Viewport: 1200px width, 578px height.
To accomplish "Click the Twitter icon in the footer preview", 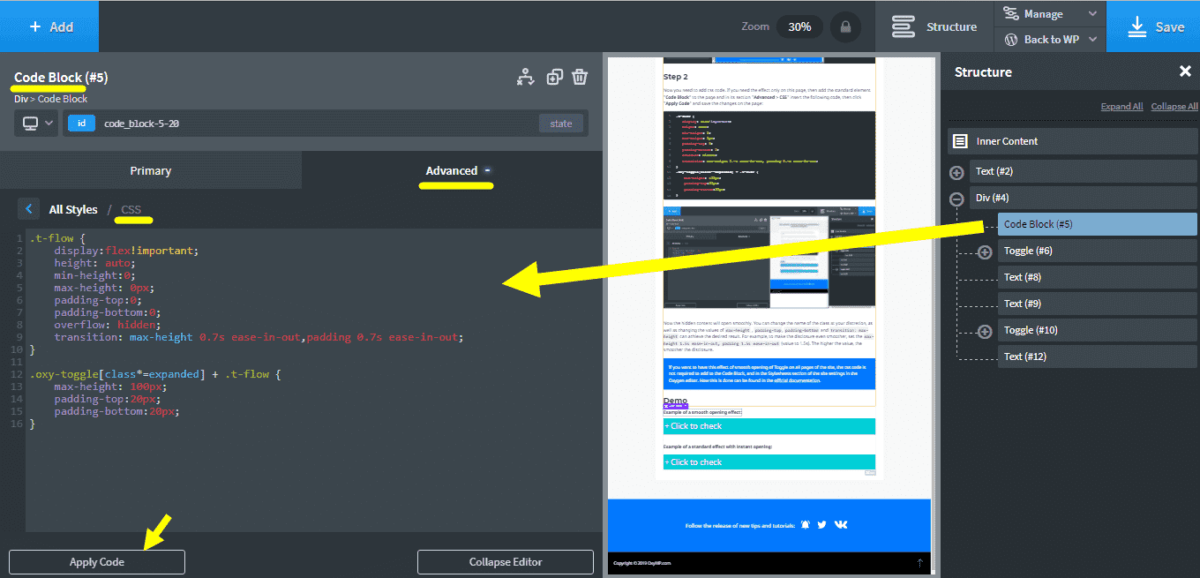I will pos(821,525).
